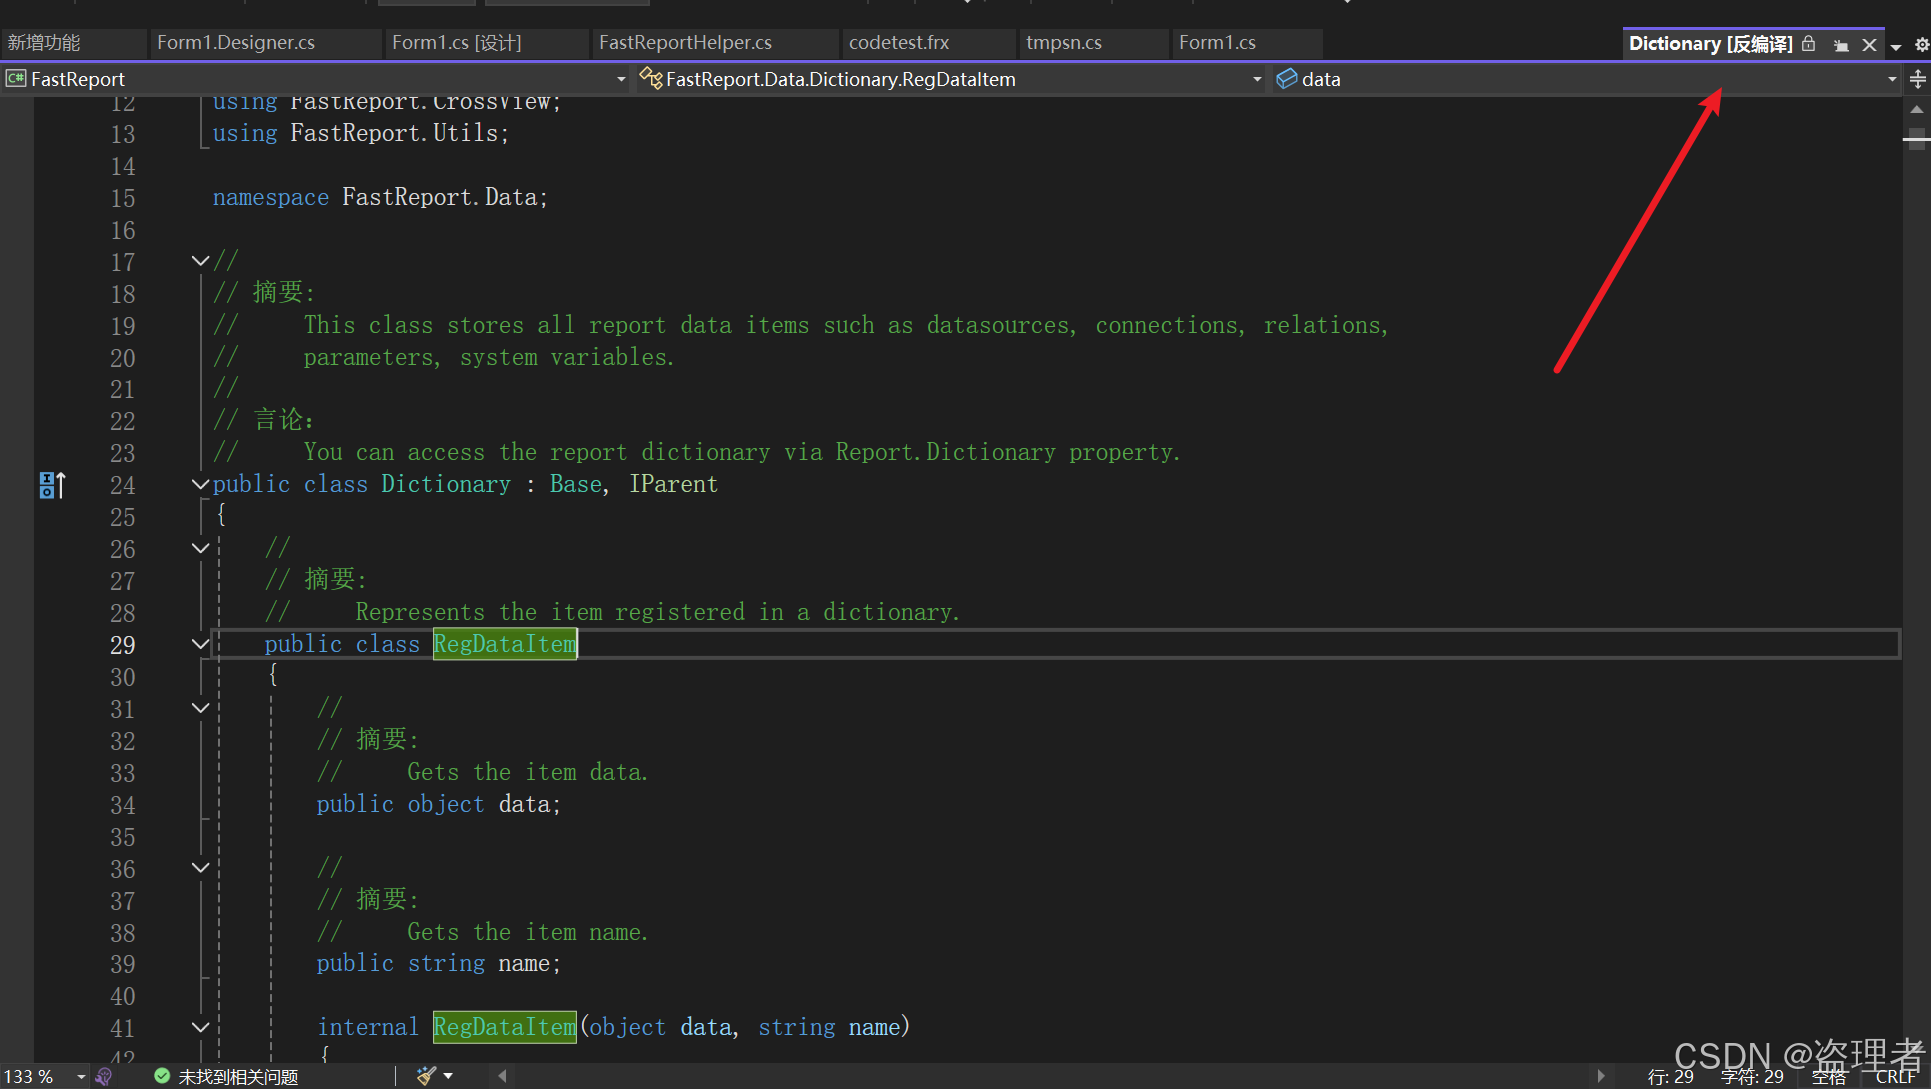1931x1089 pixels.
Task: Click the split editor handle icon
Action: click(x=1916, y=79)
